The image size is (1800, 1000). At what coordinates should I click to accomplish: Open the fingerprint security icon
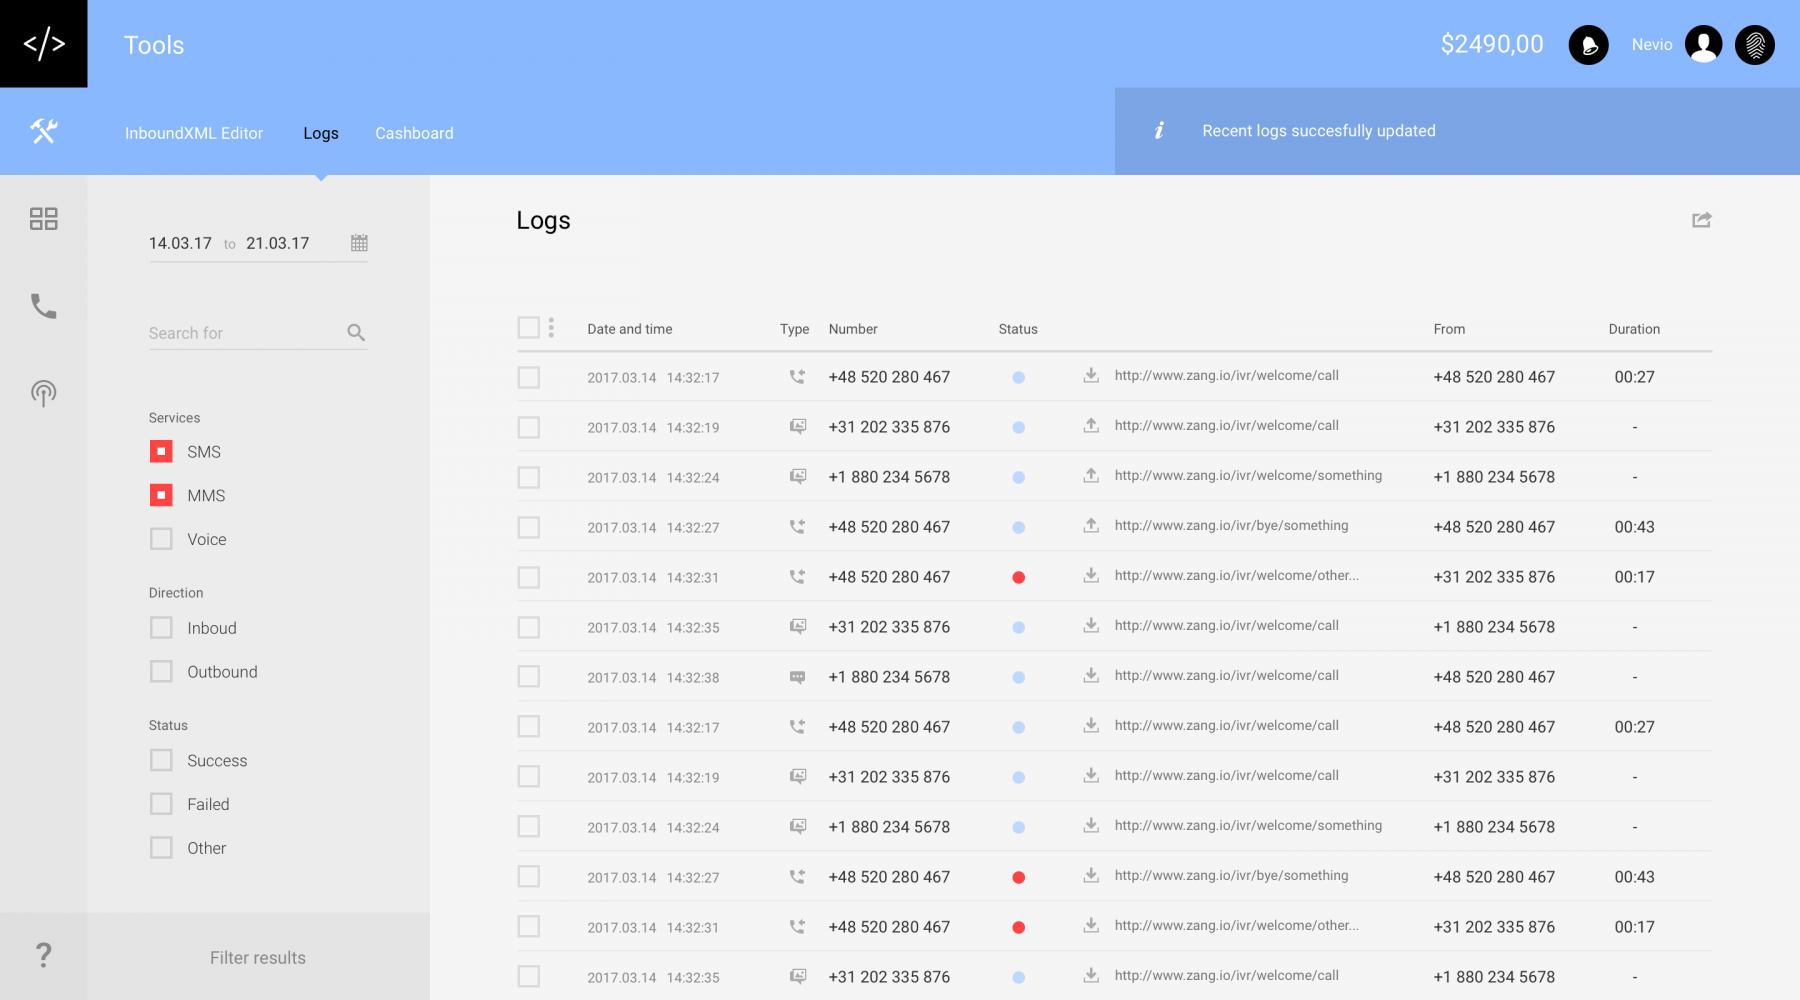click(x=1754, y=45)
